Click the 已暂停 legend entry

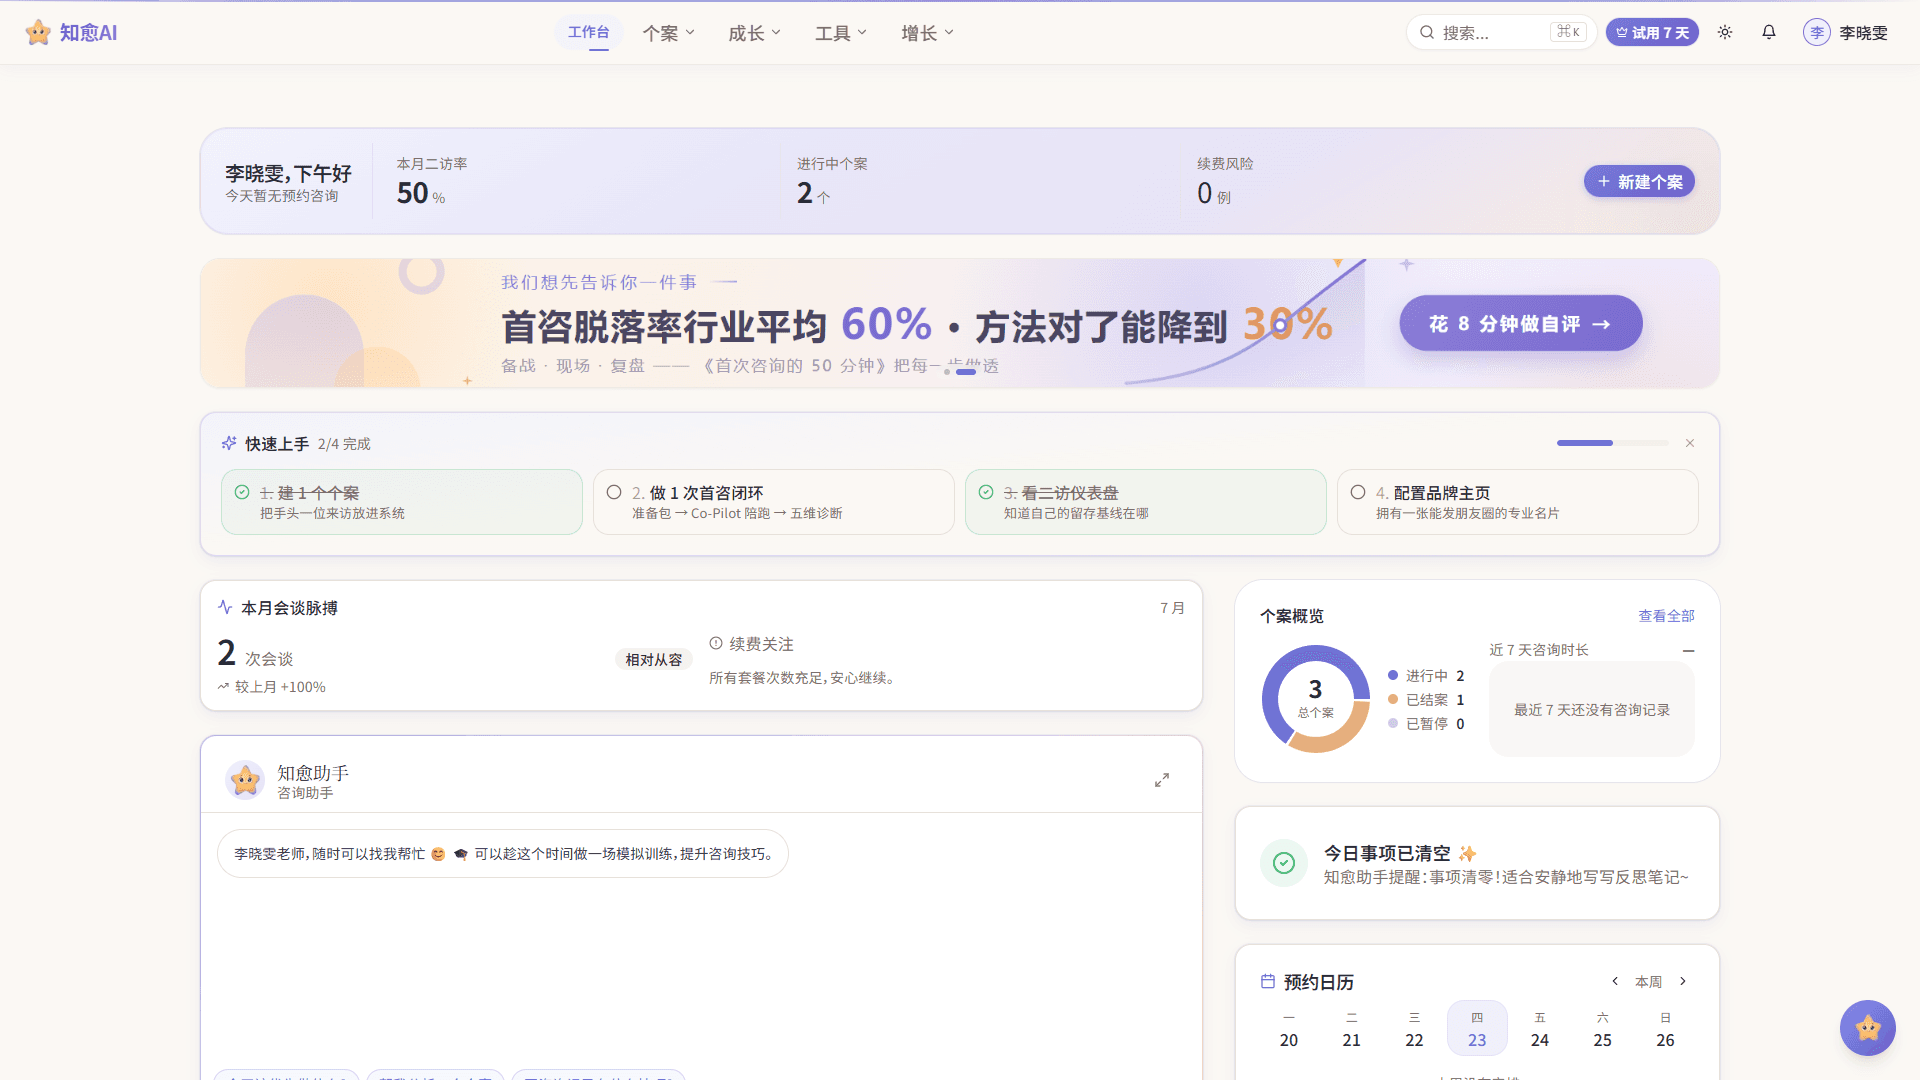pos(1426,724)
